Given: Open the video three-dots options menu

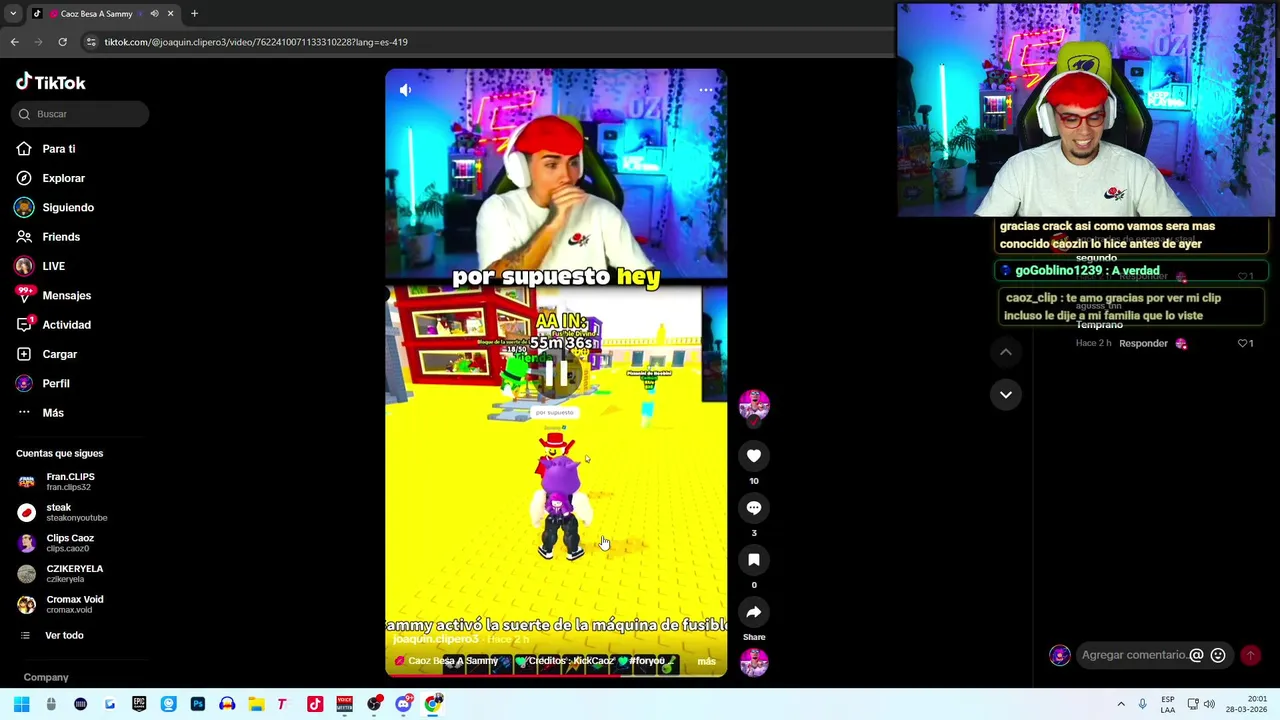Looking at the screenshot, I should pyautogui.click(x=706, y=90).
